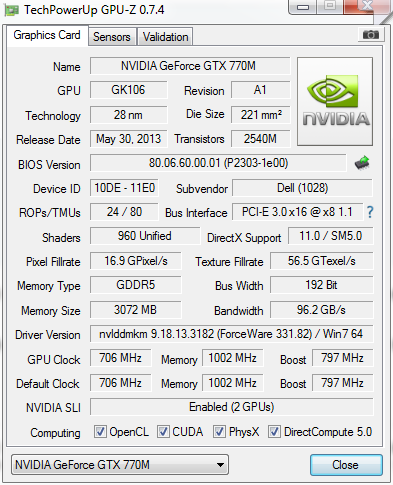Select the Graphics Card tab

(47, 35)
